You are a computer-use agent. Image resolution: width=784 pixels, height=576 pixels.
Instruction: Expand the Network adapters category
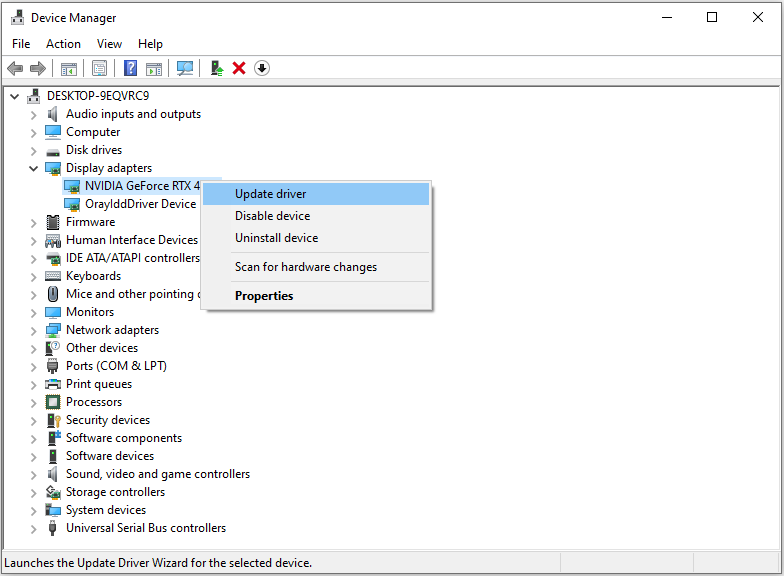33,330
